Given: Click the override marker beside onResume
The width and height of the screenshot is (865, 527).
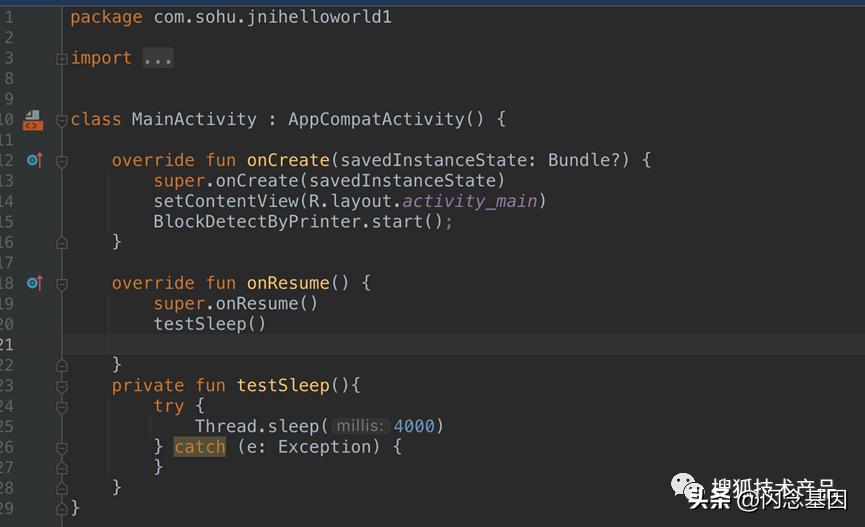Looking at the screenshot, I should tap(34, 283).
